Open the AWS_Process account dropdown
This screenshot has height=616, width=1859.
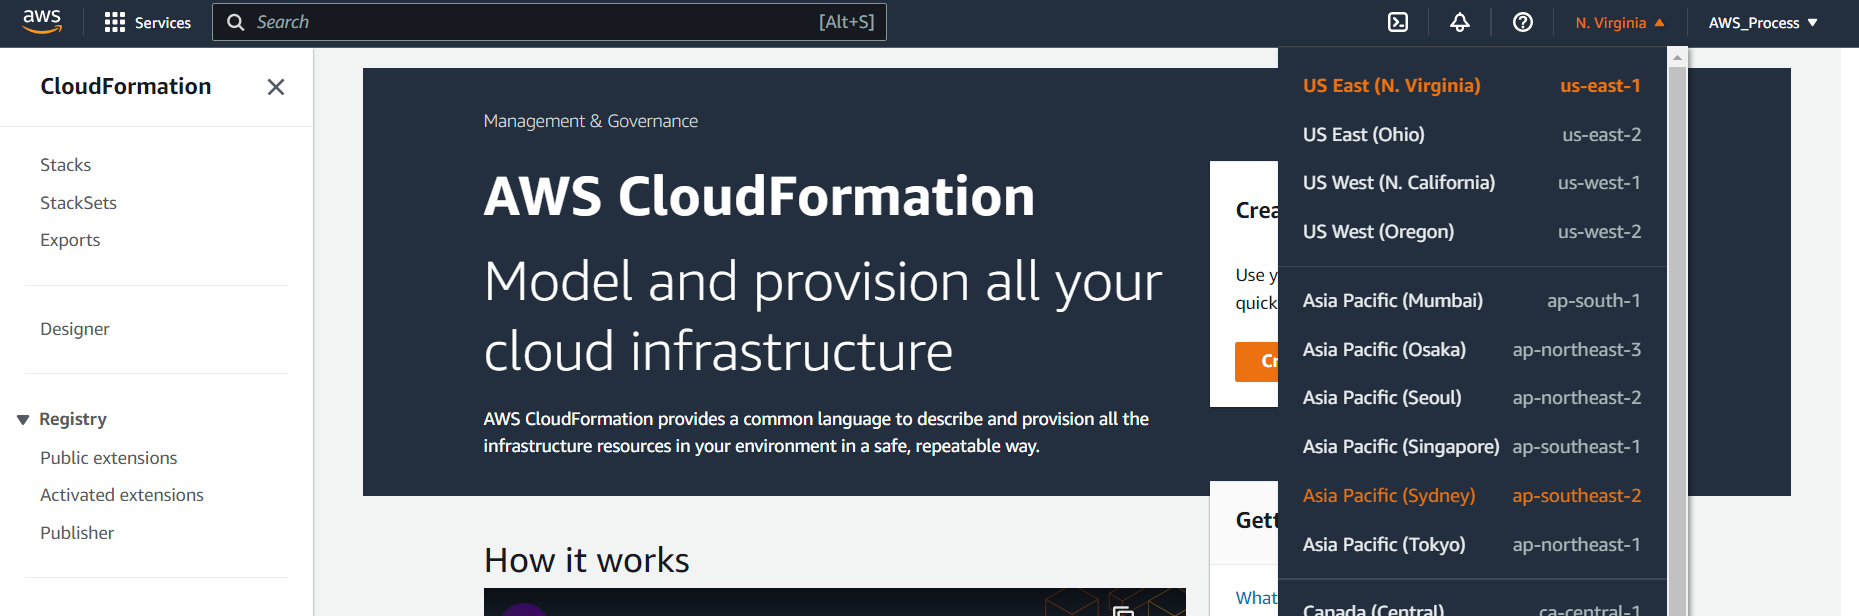(x=1762, y=22)
